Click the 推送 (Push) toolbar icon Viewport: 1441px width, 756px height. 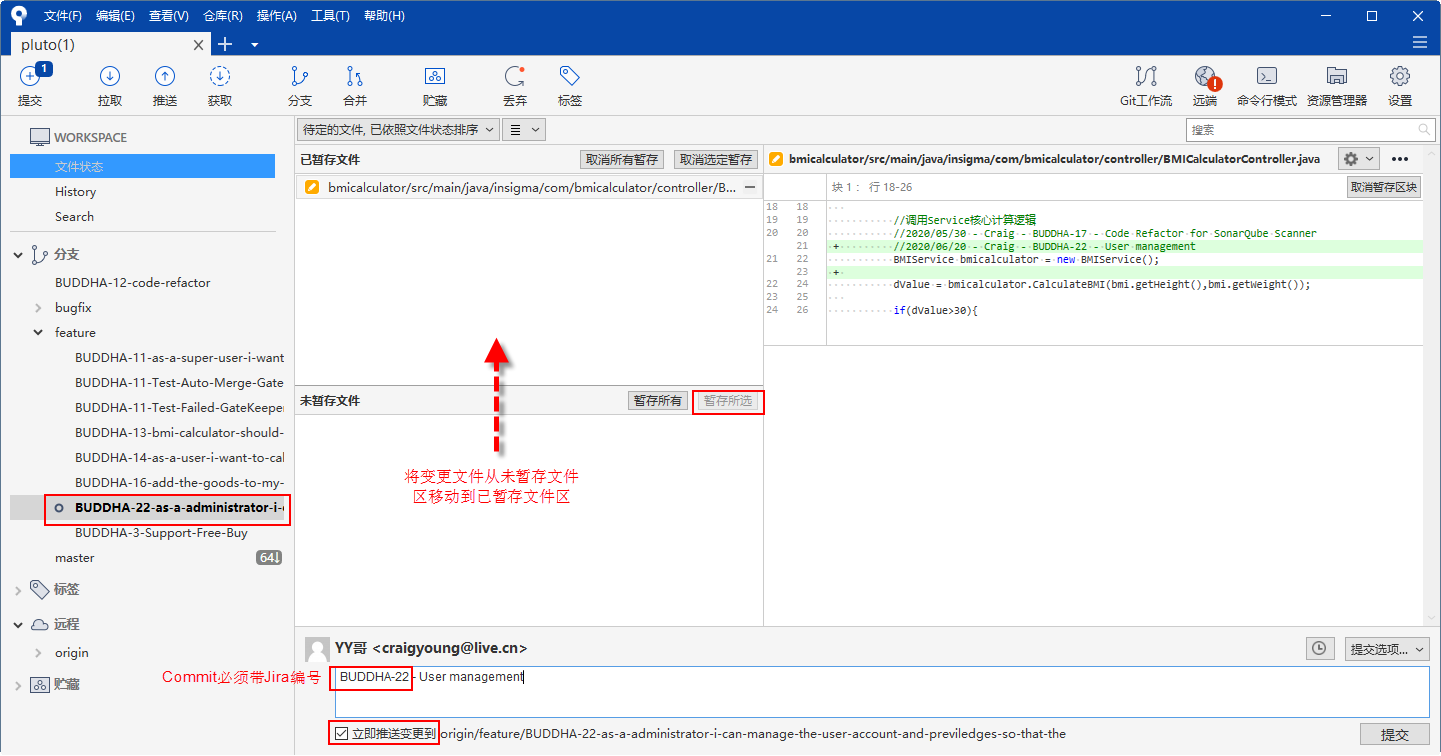tap(165, 78)
